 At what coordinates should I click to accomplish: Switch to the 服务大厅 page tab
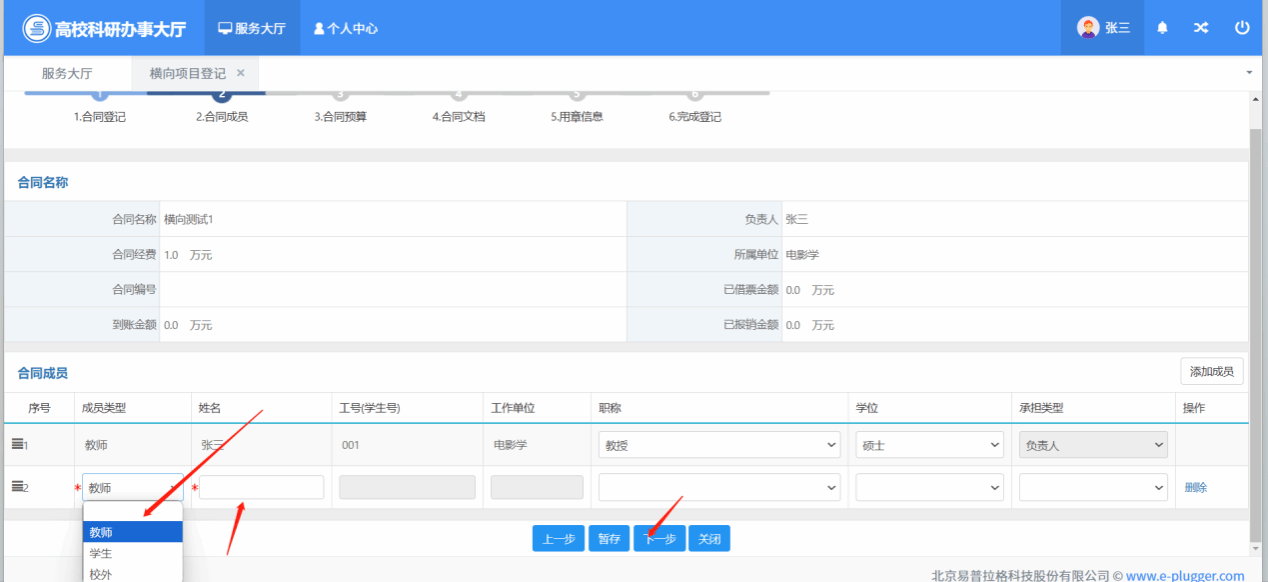click(x=67, y=73)
